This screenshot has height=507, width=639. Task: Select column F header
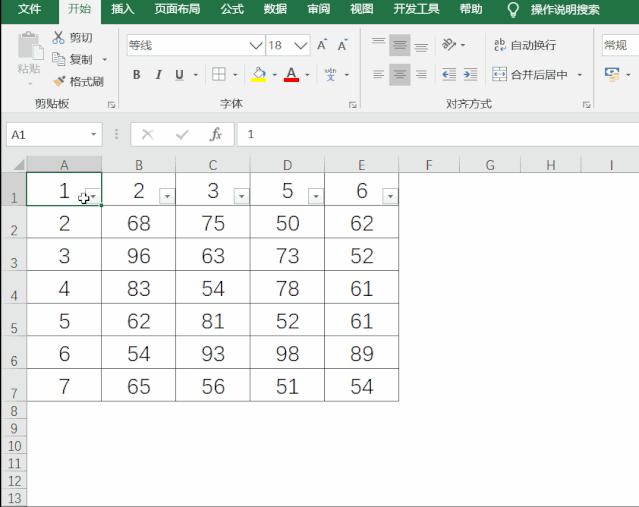point(429,165)
